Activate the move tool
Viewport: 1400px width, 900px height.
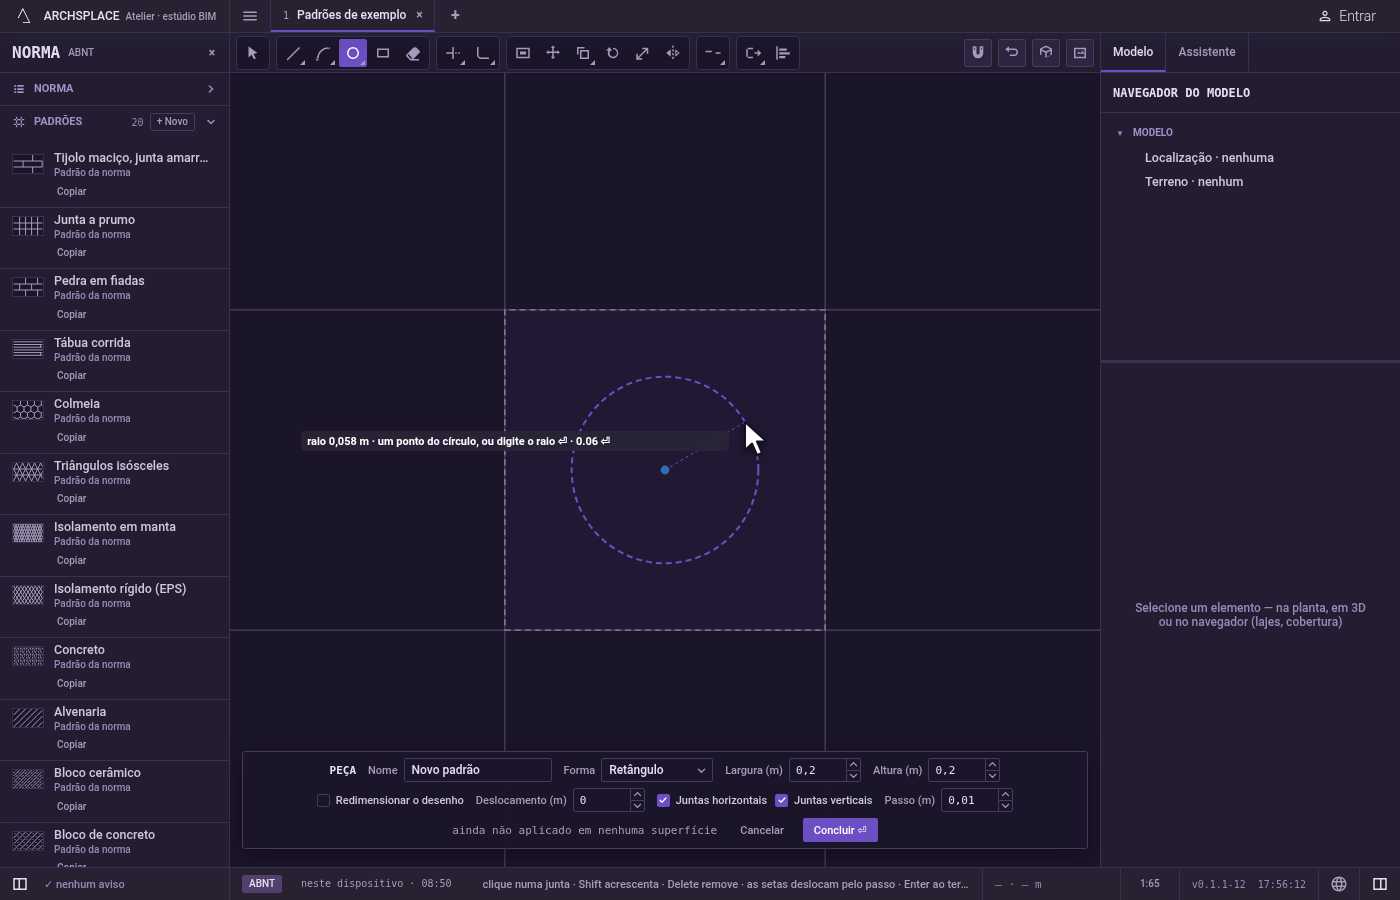(x=553, y=53)
